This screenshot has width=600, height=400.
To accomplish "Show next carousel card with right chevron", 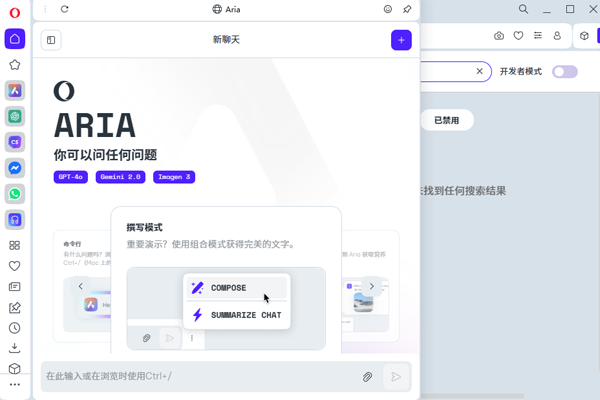I will pyautogui.click(x=371, y=286).
